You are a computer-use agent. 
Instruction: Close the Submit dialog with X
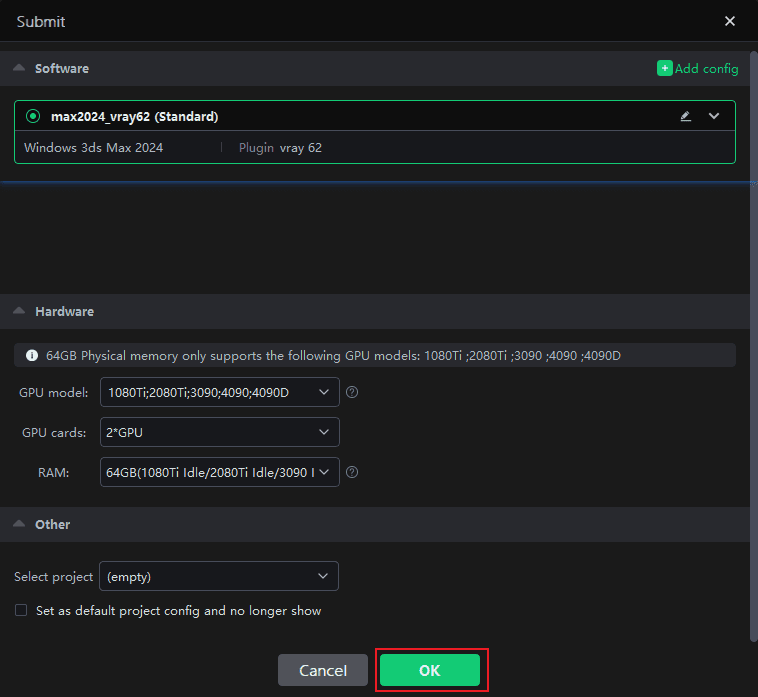click(x=730, y=21)
